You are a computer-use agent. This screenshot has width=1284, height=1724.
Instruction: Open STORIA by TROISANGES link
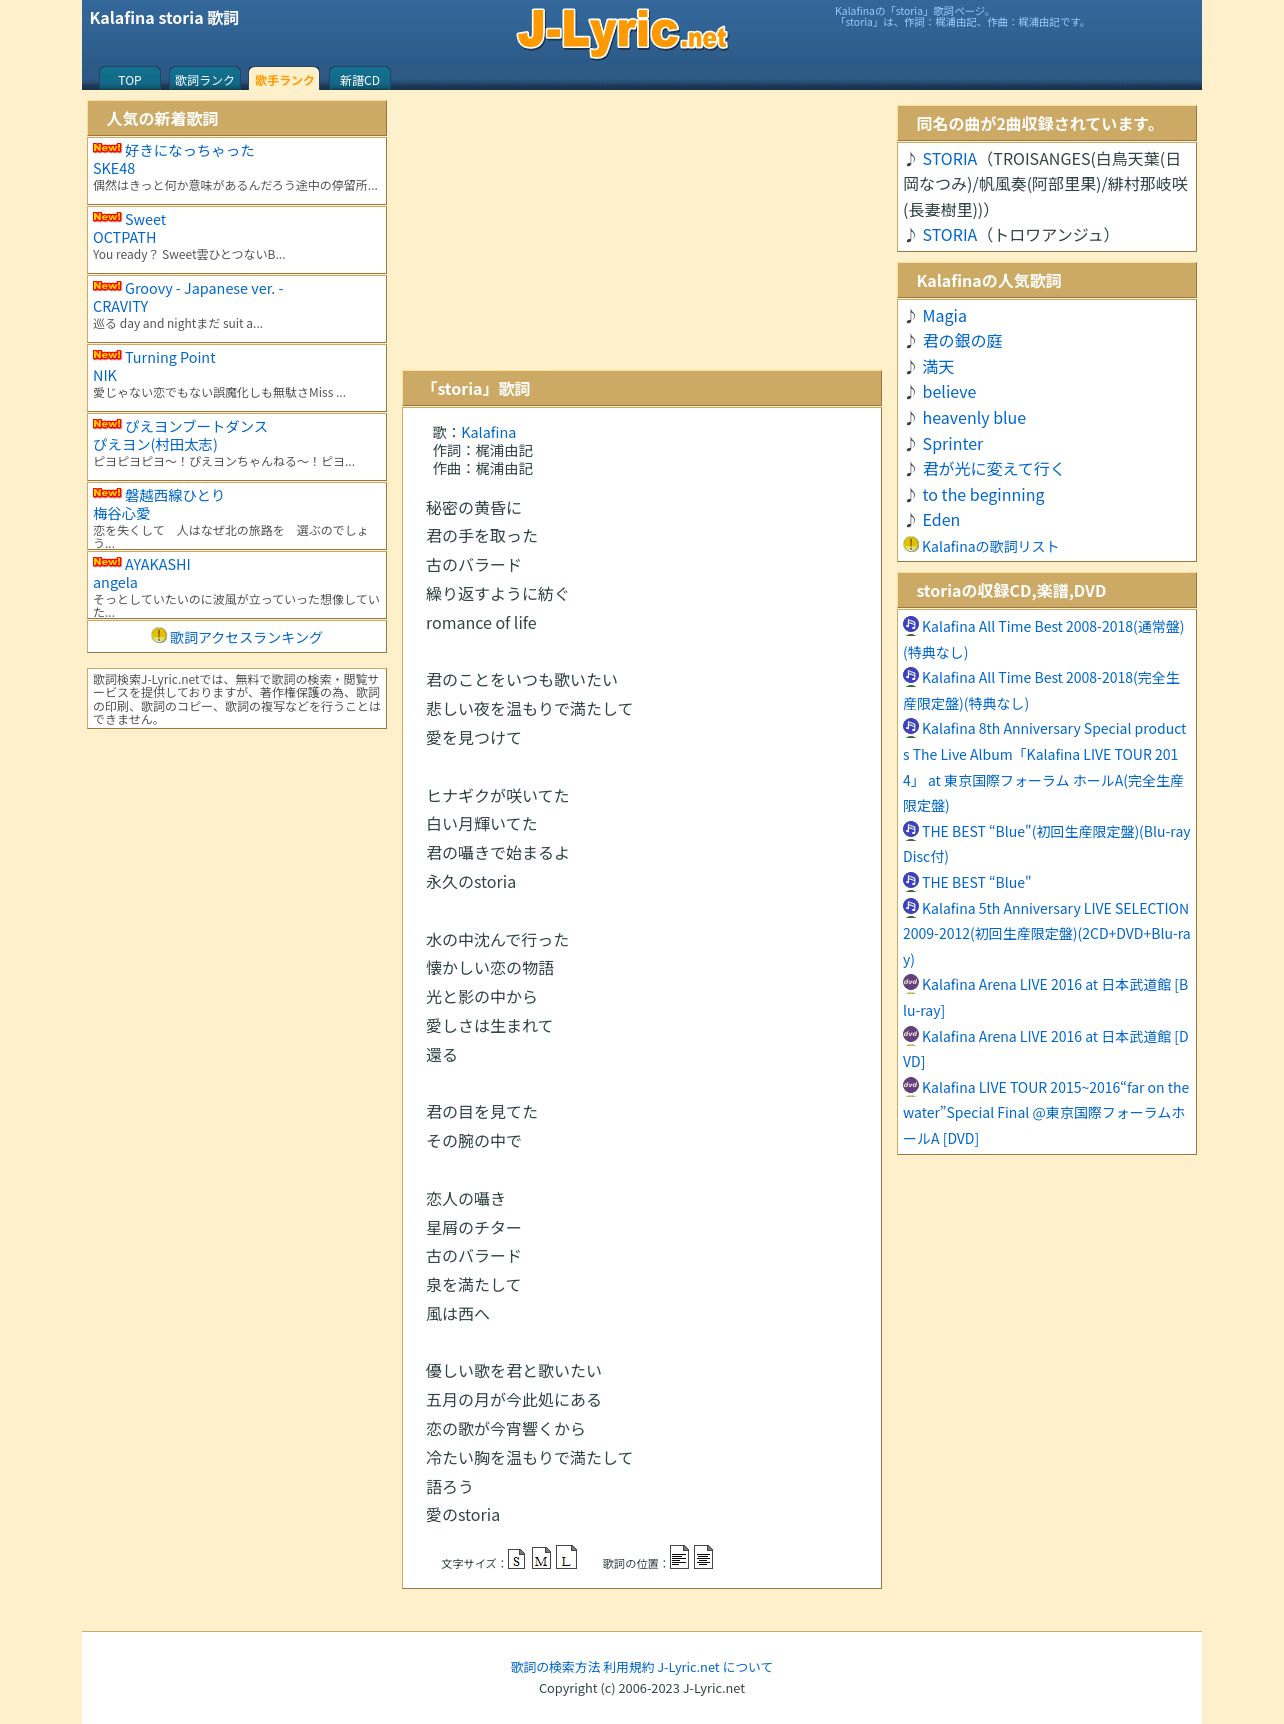[x=950, y=159]
